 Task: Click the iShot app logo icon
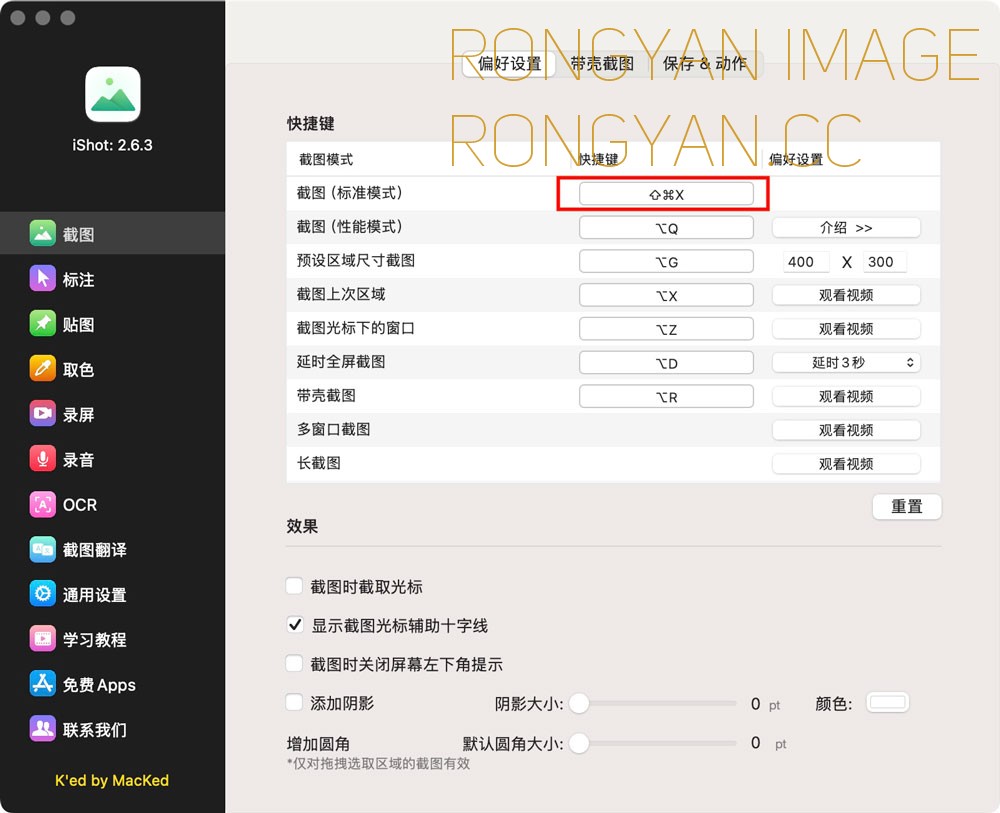point(113,94)
